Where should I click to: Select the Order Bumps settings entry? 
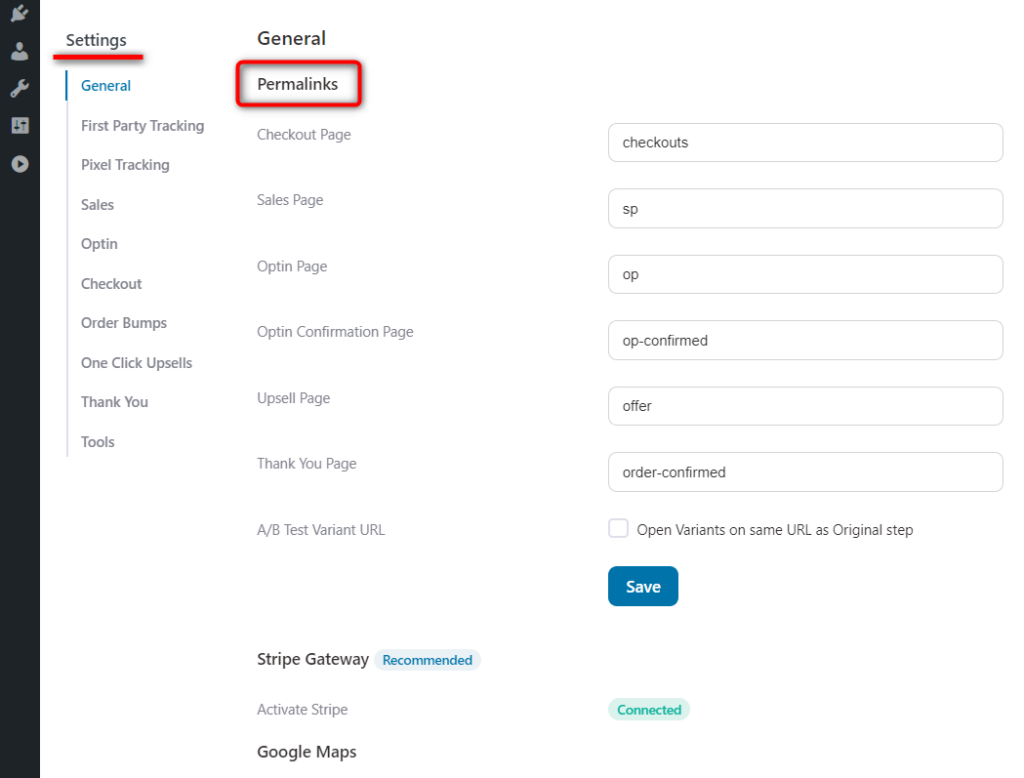click(x=123, y=323)
